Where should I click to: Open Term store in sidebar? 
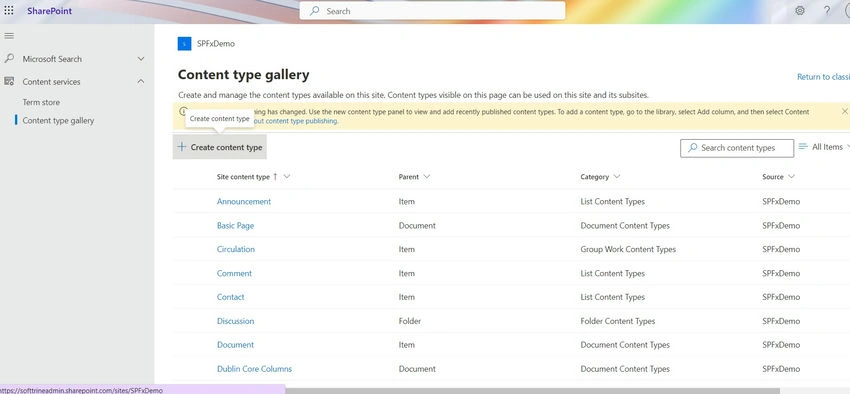[x=41, y=102]
